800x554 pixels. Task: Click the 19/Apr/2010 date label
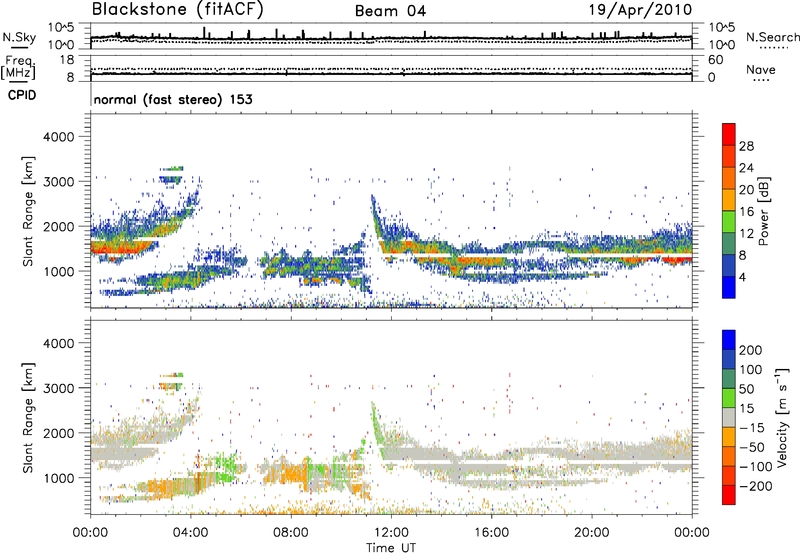tap(641, 10)
